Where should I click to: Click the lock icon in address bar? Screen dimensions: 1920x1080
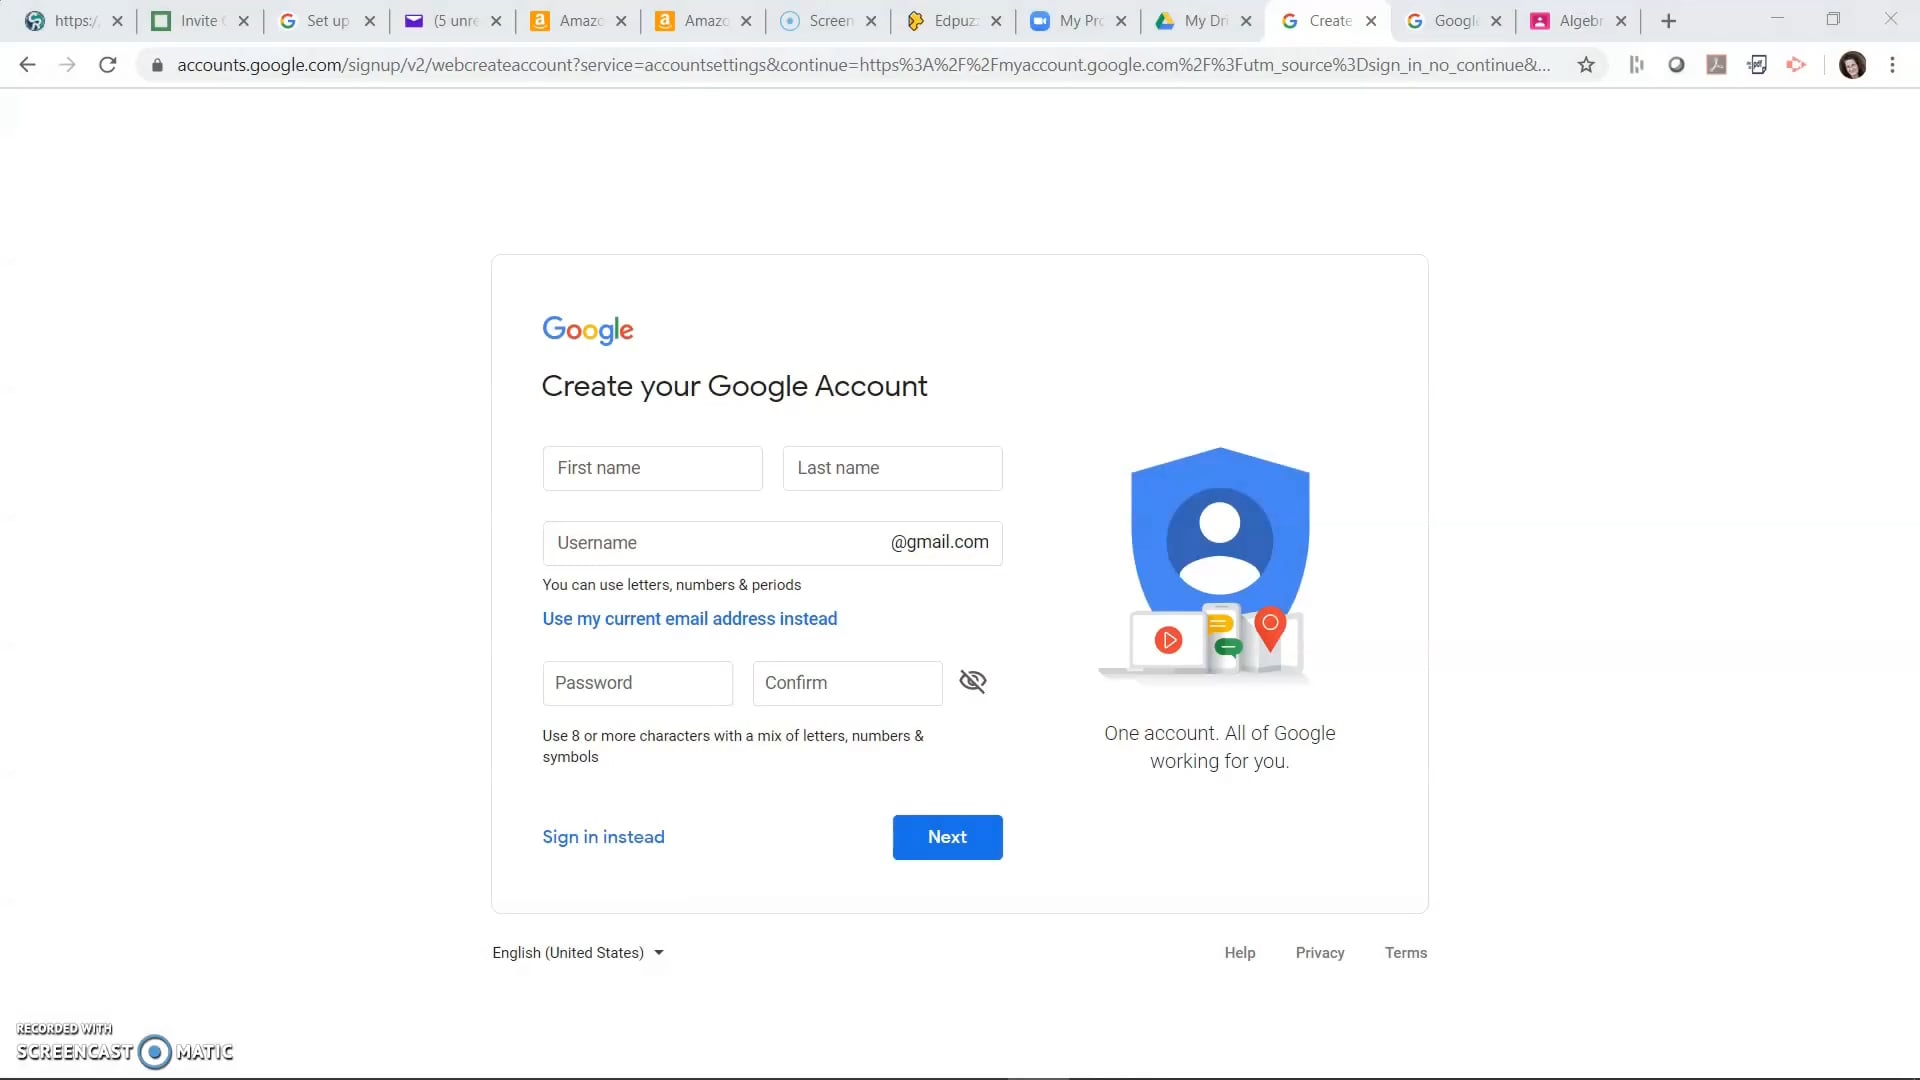click(x=157, y=65)
